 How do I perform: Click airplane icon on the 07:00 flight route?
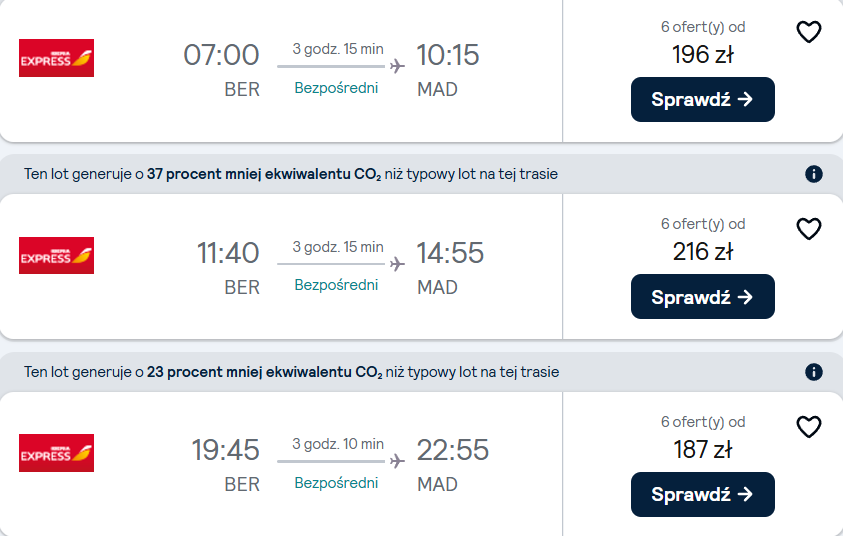point(397,66)
